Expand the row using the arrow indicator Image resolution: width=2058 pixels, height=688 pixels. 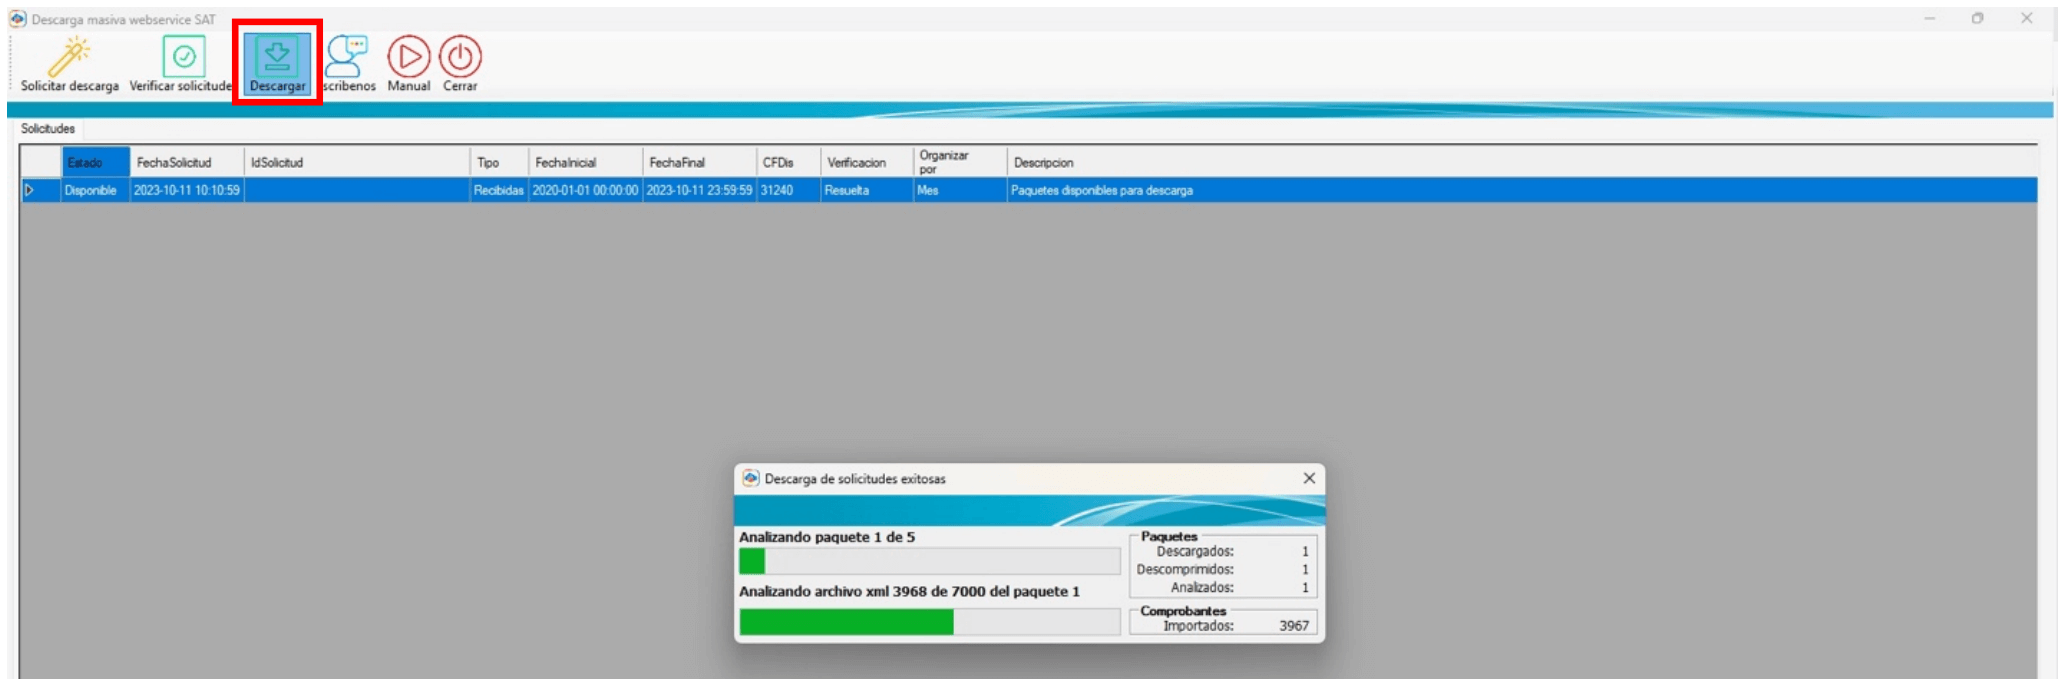[30, 190]
